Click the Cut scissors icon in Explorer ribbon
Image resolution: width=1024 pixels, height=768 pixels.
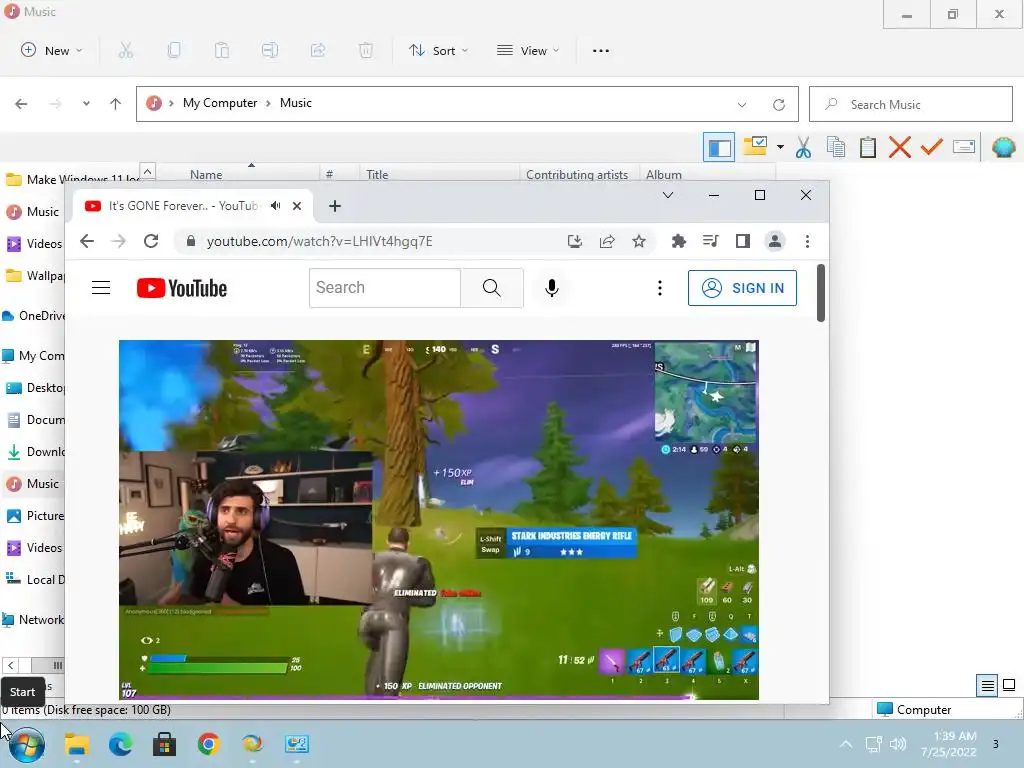click(x=125, y=50)
